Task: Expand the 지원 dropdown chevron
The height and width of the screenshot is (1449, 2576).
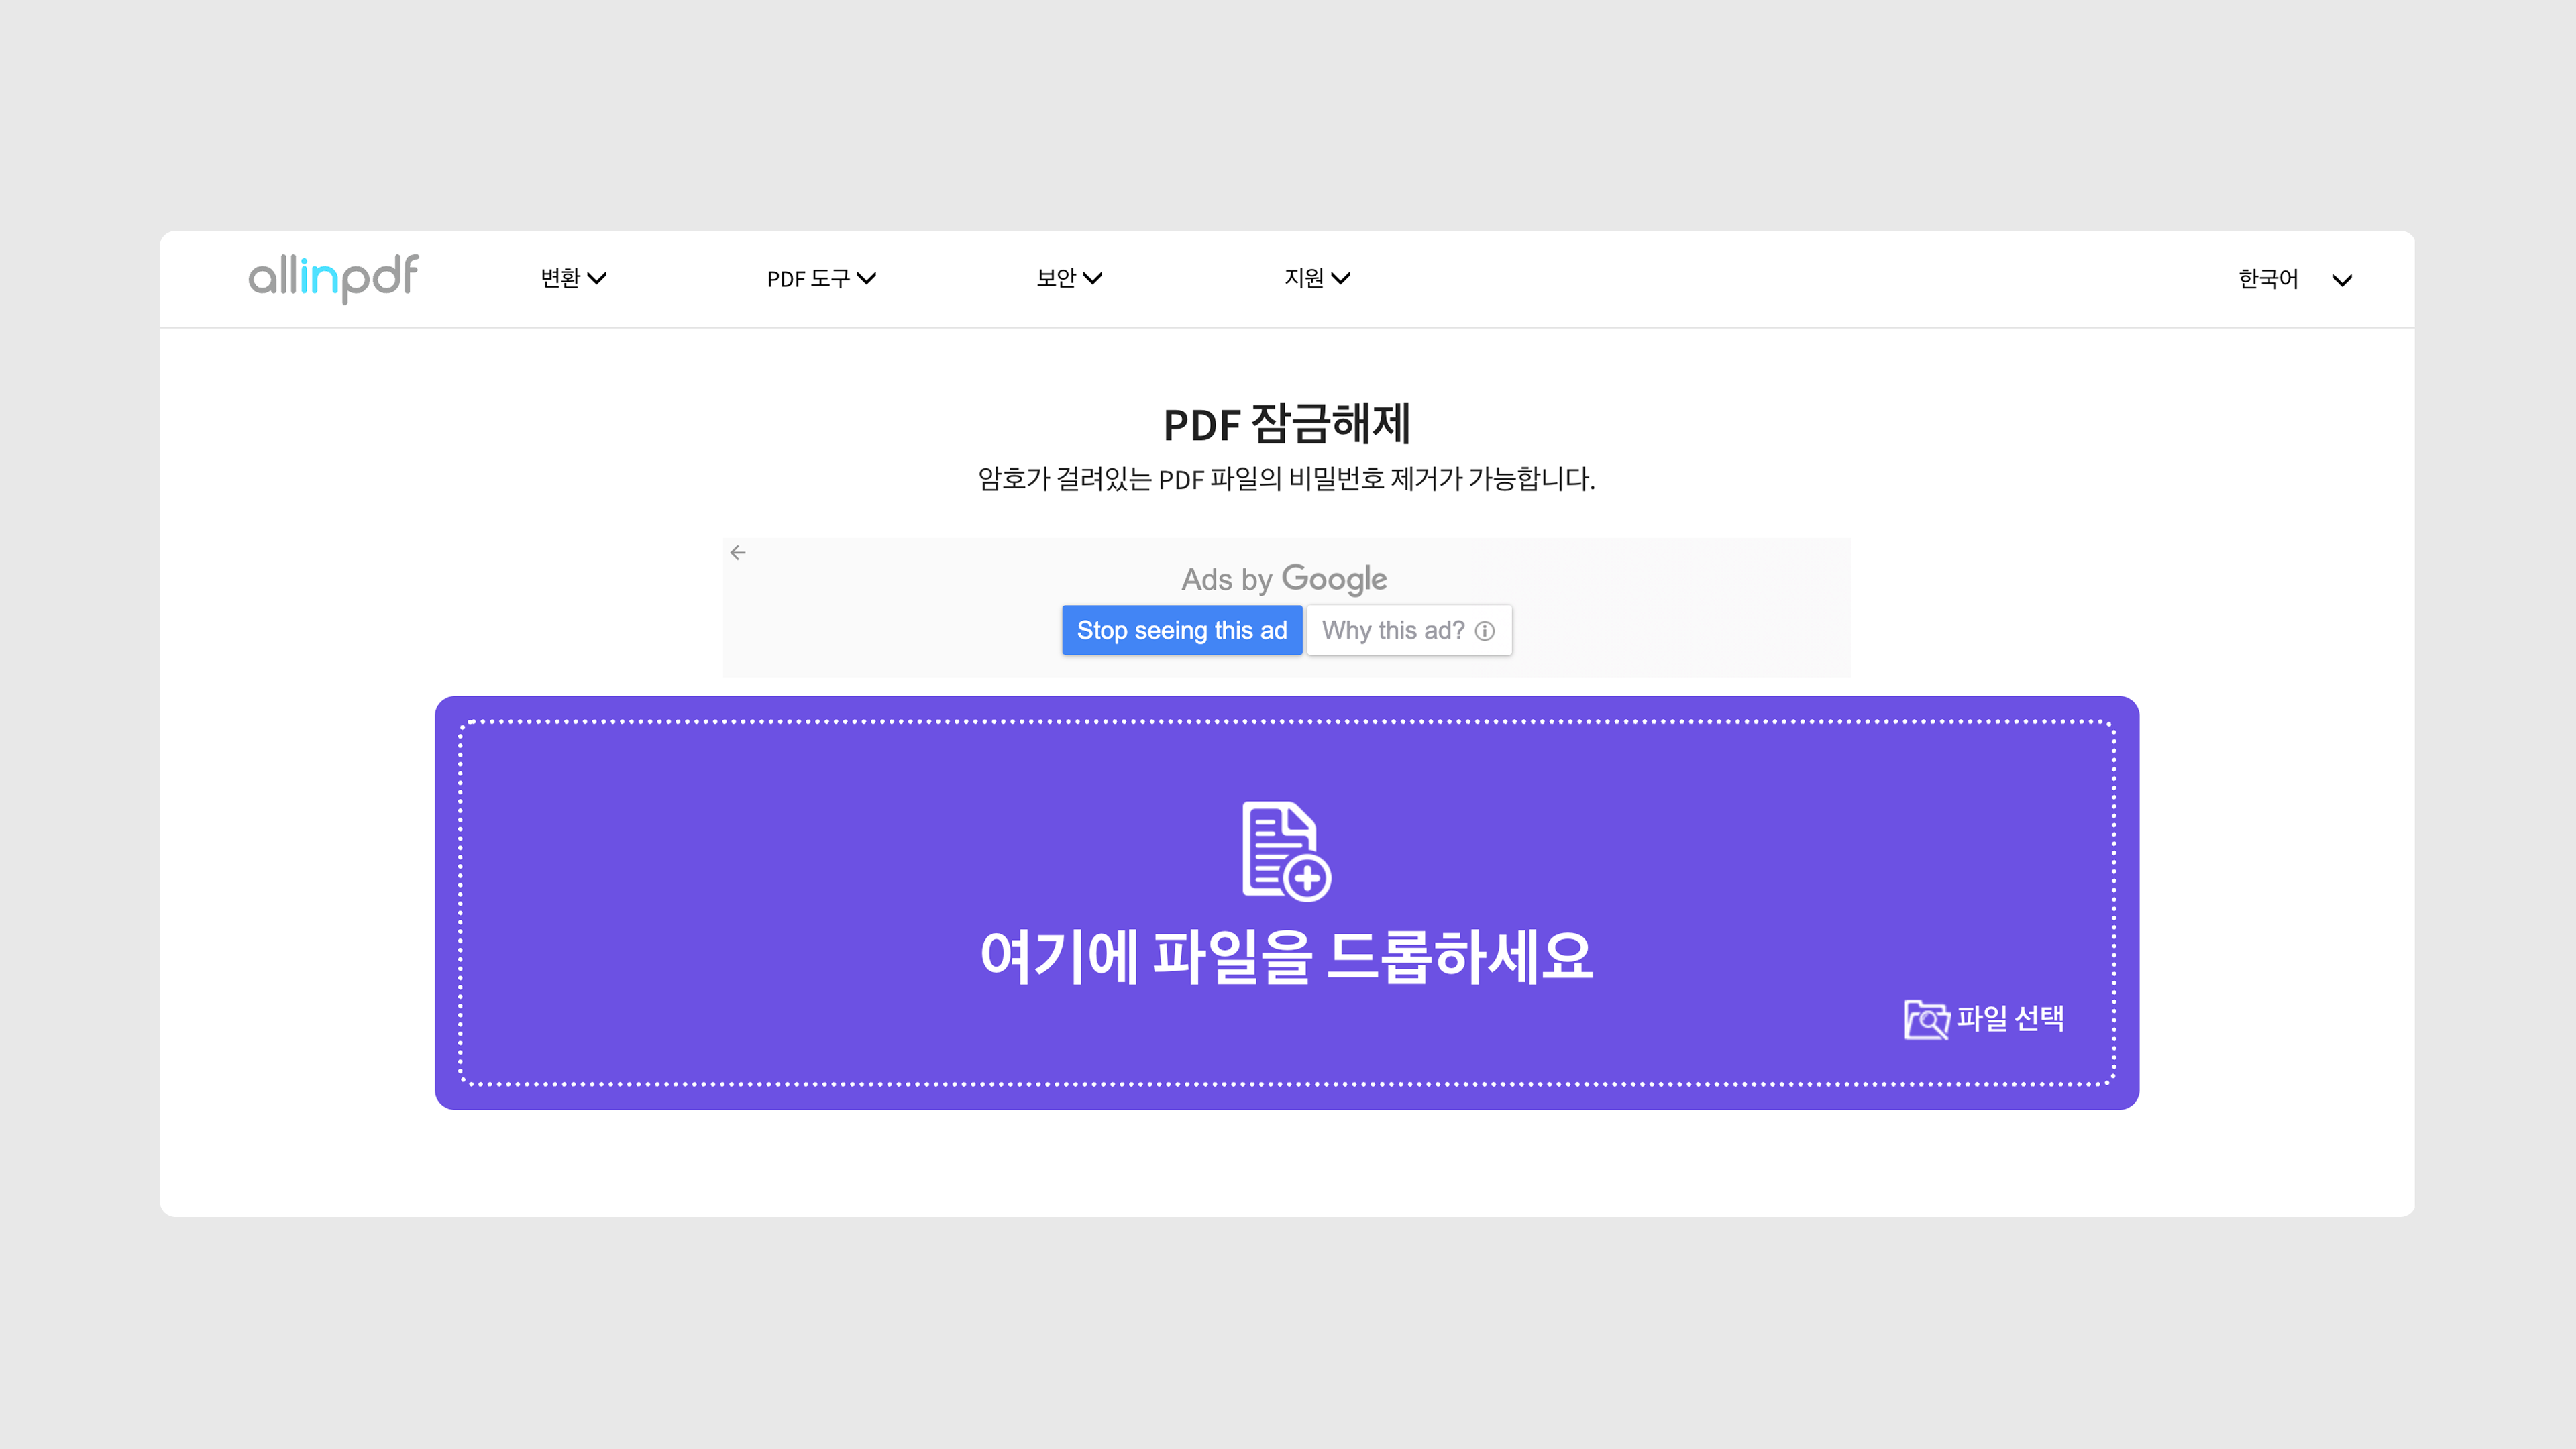Action: tap(1341, 278)
